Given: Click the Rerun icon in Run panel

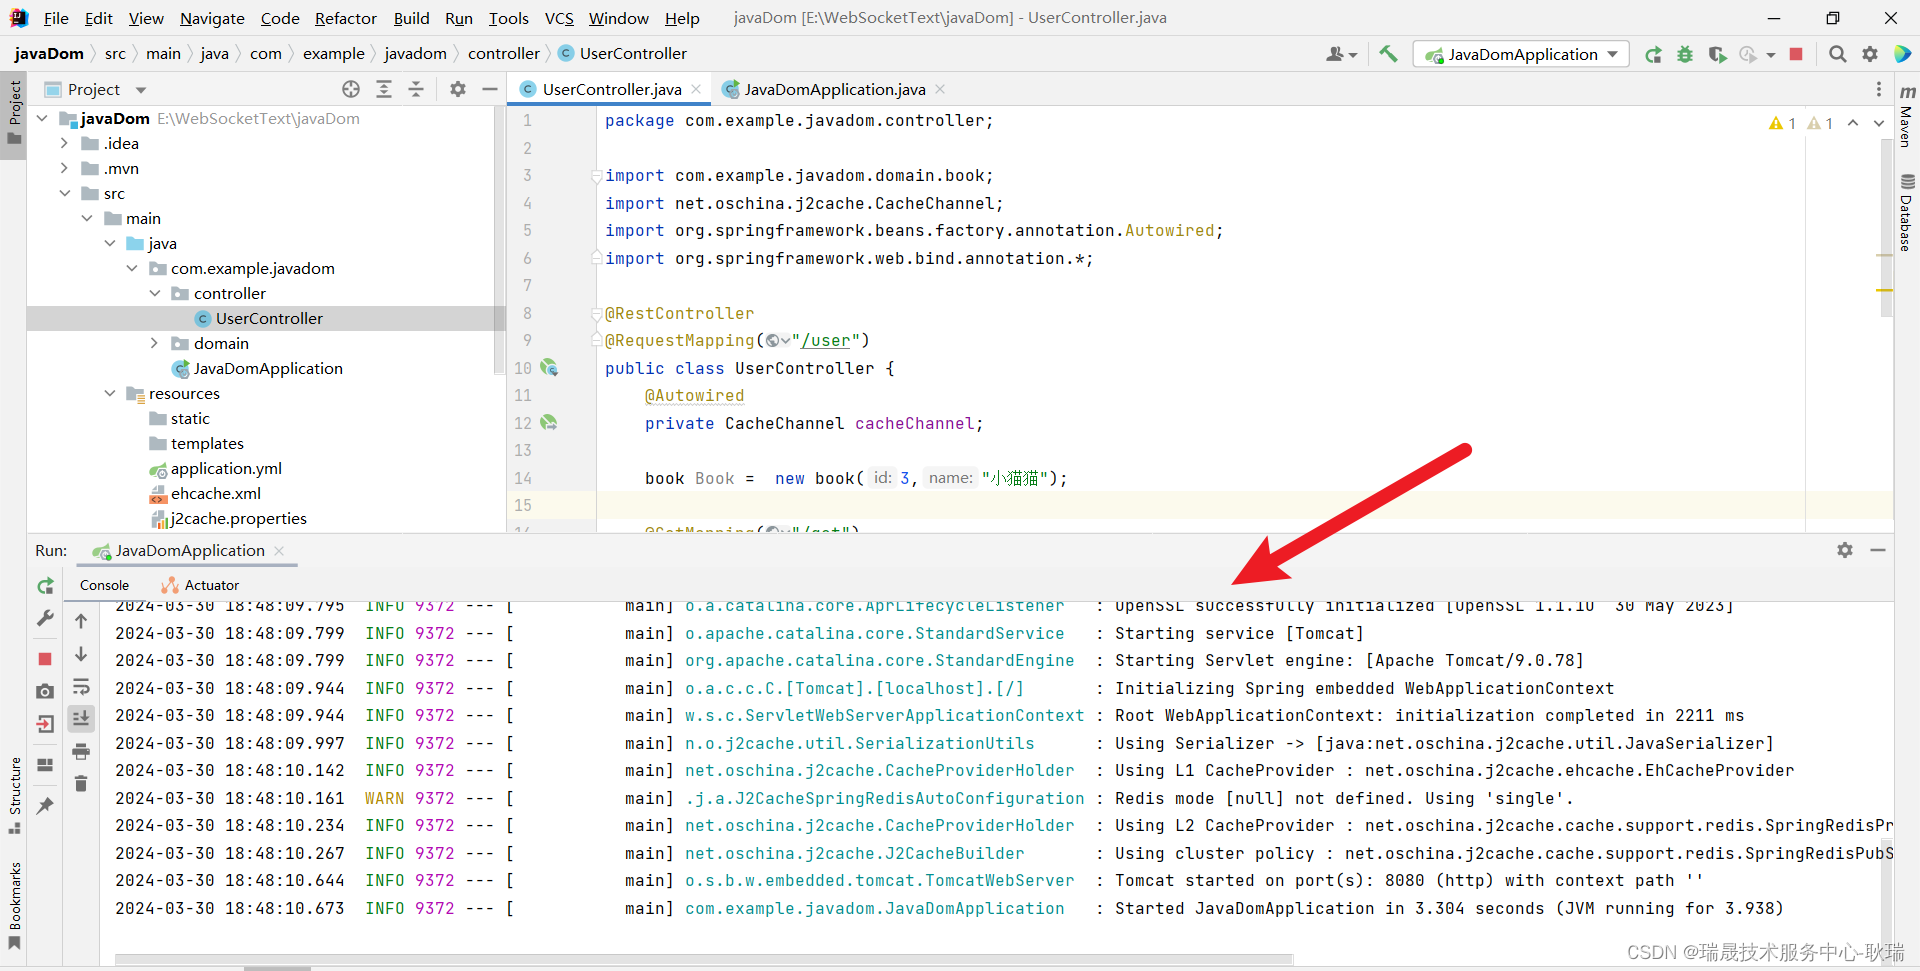Looking at the screenshot, I should point(45,586).
